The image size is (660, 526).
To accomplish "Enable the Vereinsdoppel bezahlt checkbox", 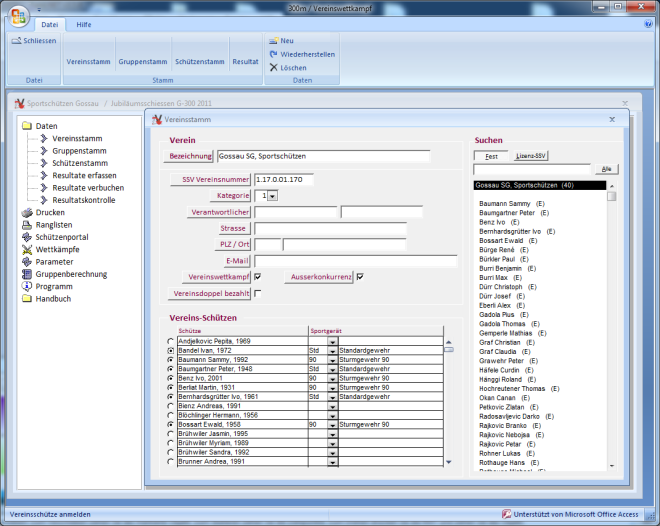I will coord(258,293).
